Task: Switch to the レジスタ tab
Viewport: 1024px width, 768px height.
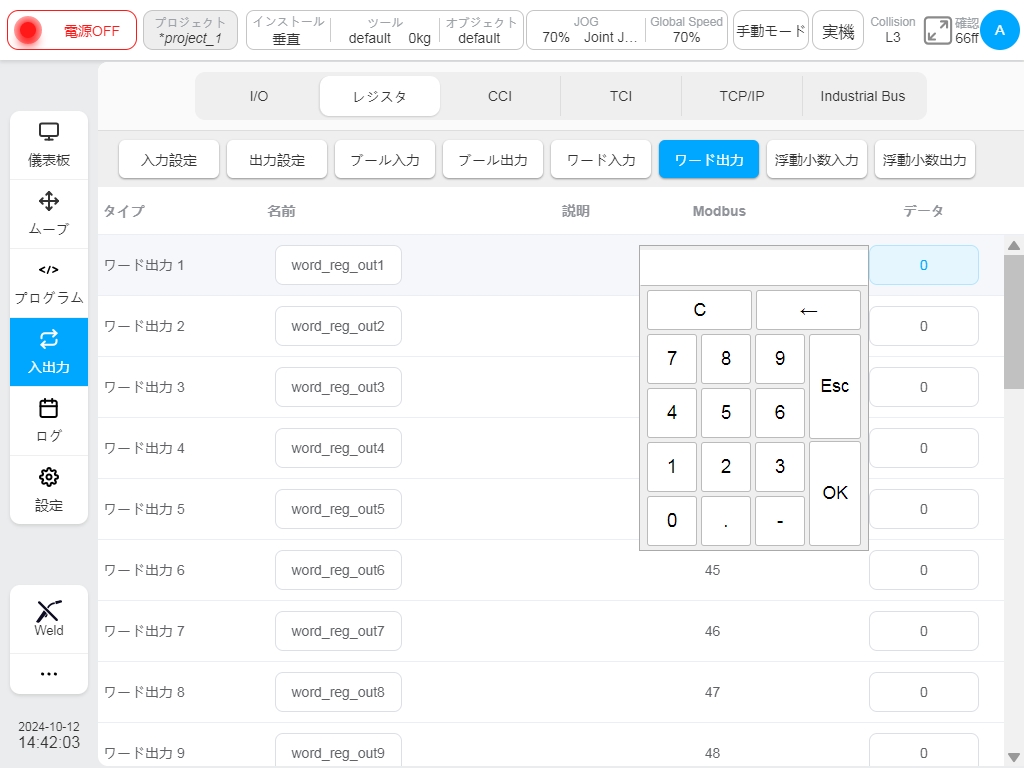Action: click(379, 96)
